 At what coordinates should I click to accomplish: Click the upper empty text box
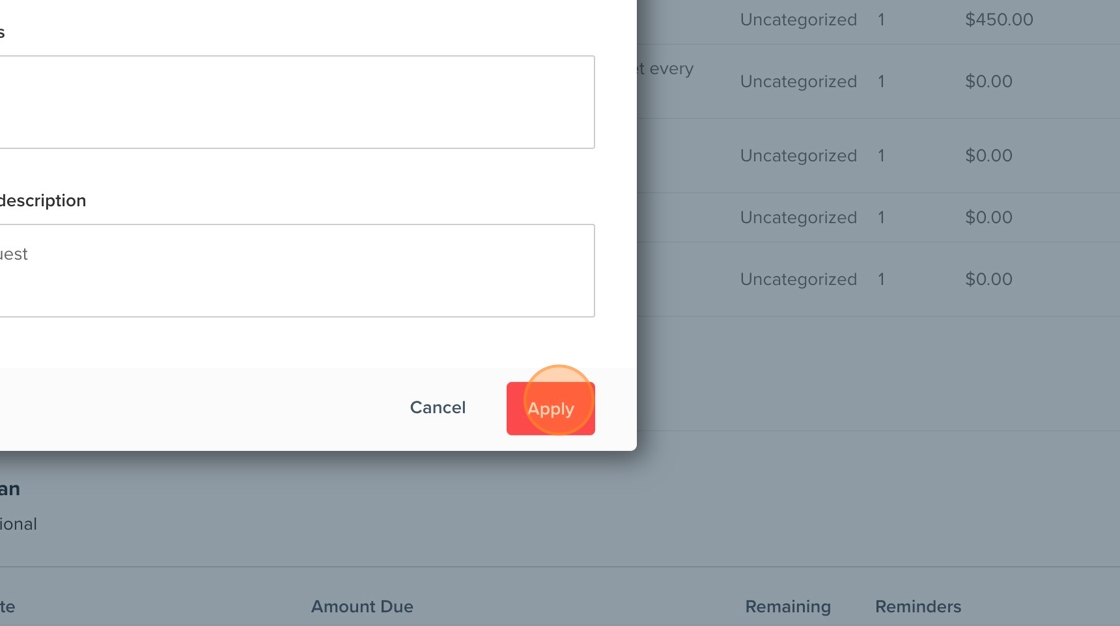point(295,102)
